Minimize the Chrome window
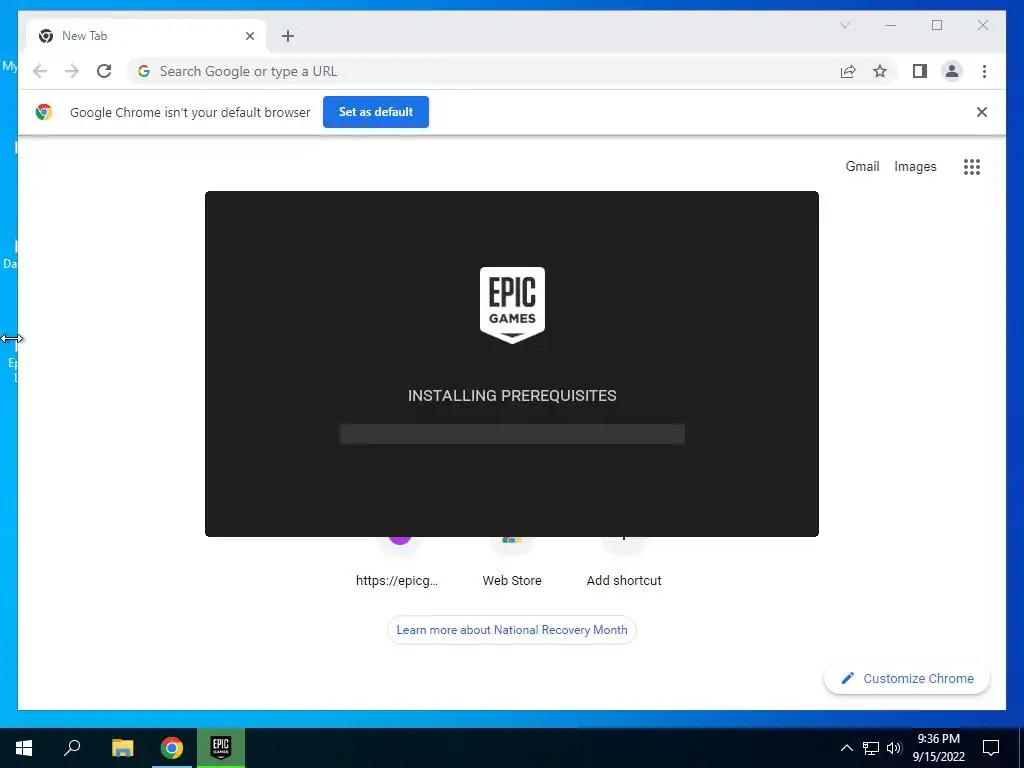This screenshot has width=1024, height=768. pyautogui.click(x=891, y=25)
